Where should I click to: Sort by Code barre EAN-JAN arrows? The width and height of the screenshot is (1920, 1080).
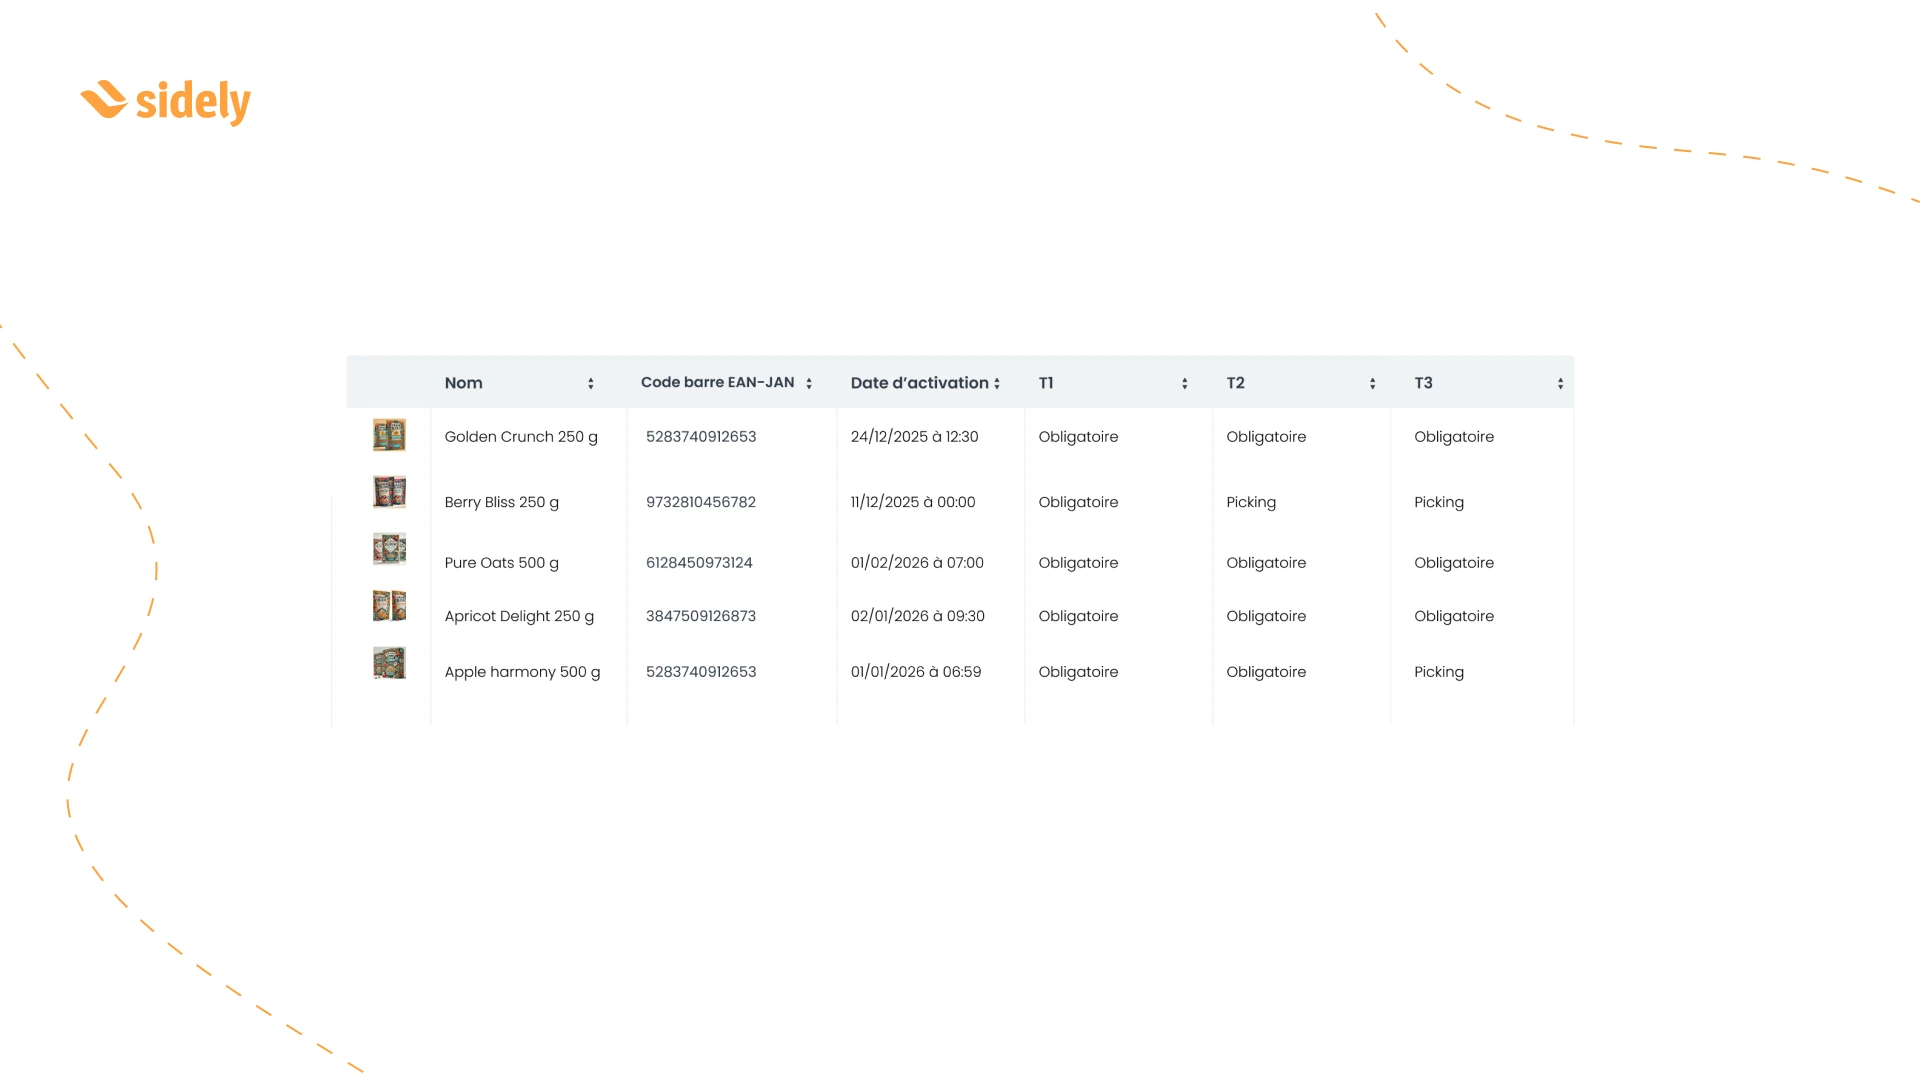808,384
